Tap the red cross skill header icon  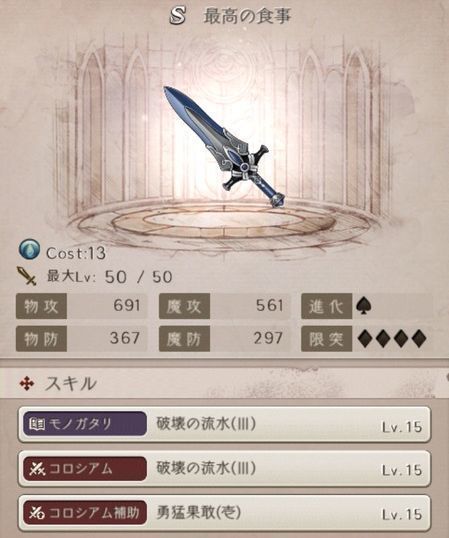pos(27,384)
